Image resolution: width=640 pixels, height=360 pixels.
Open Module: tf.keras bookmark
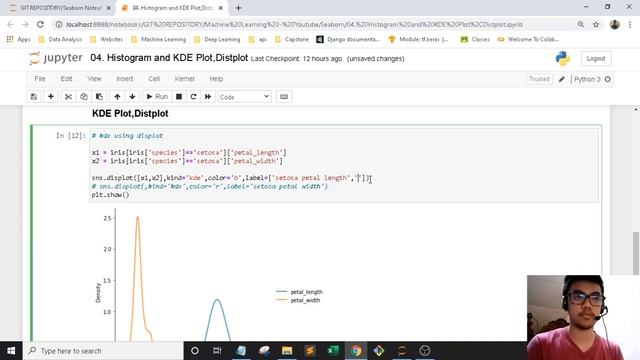pos(418,39)
